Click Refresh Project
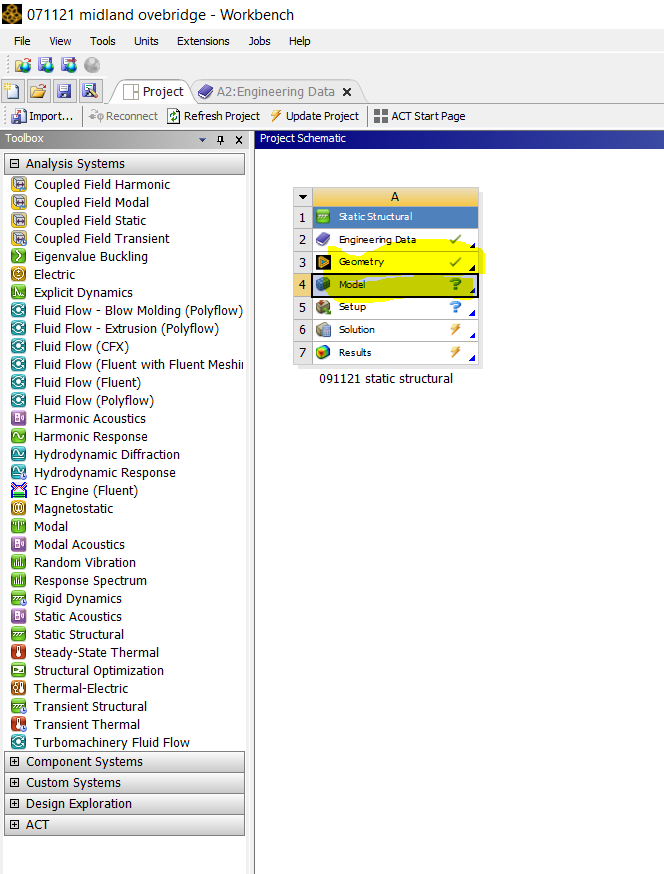This screenshot has width=664, height=874. click(x=214, y=116)
